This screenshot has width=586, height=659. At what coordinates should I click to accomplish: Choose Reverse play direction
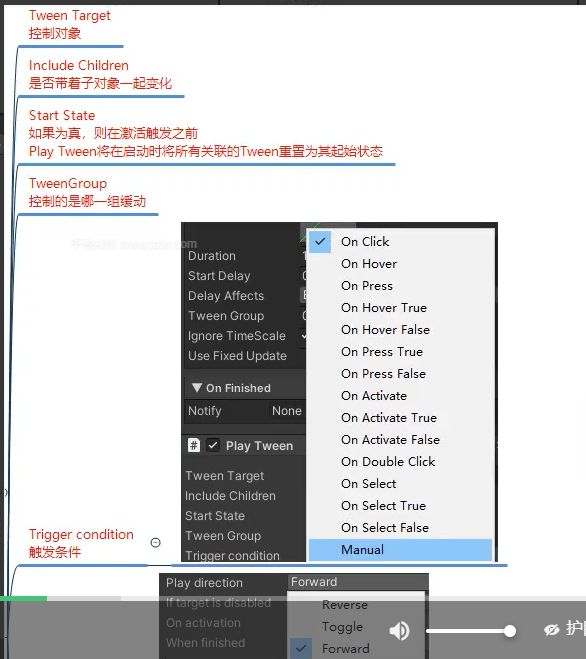345,605
